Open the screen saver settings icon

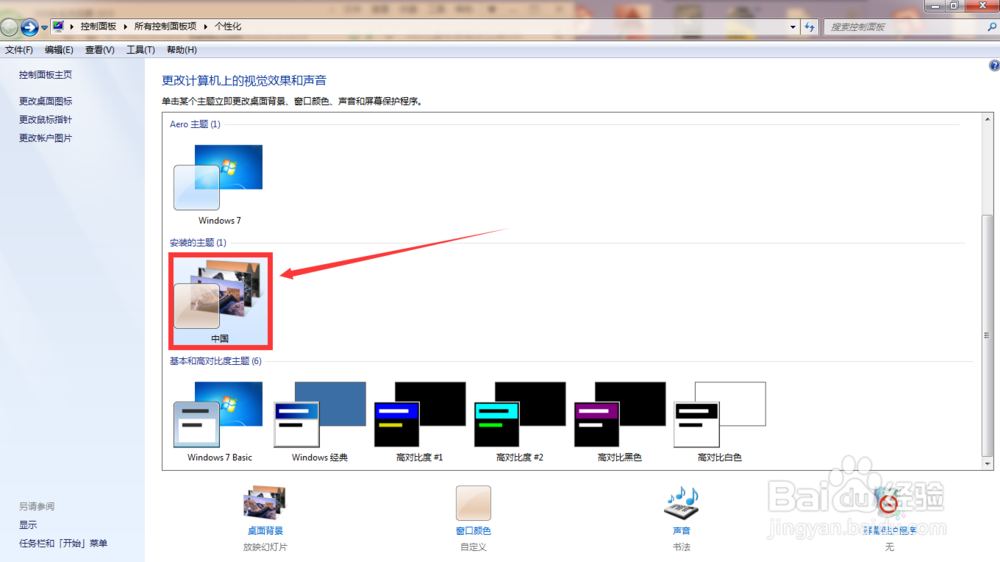coord(889,503)
